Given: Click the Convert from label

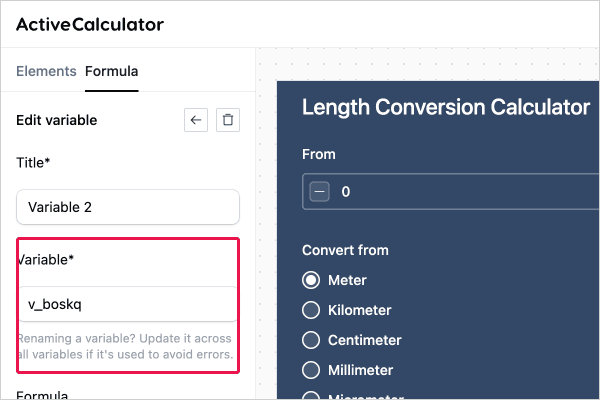Looking at the screenshot, I should 345,250.
